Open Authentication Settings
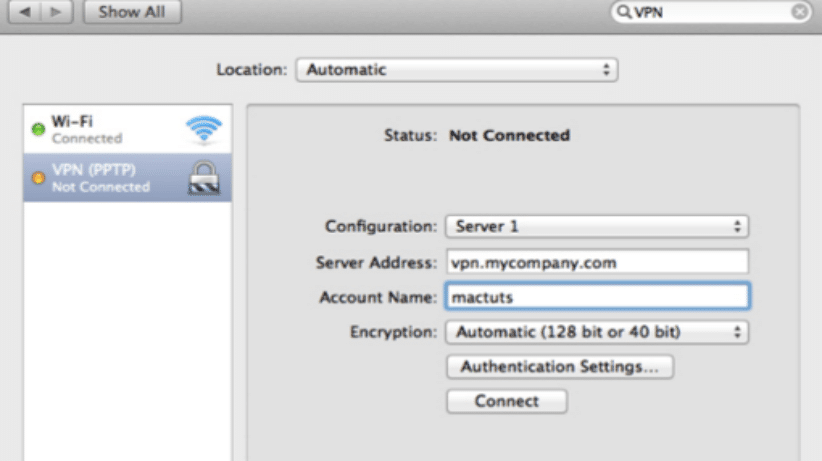 click(x=560, y=367)
